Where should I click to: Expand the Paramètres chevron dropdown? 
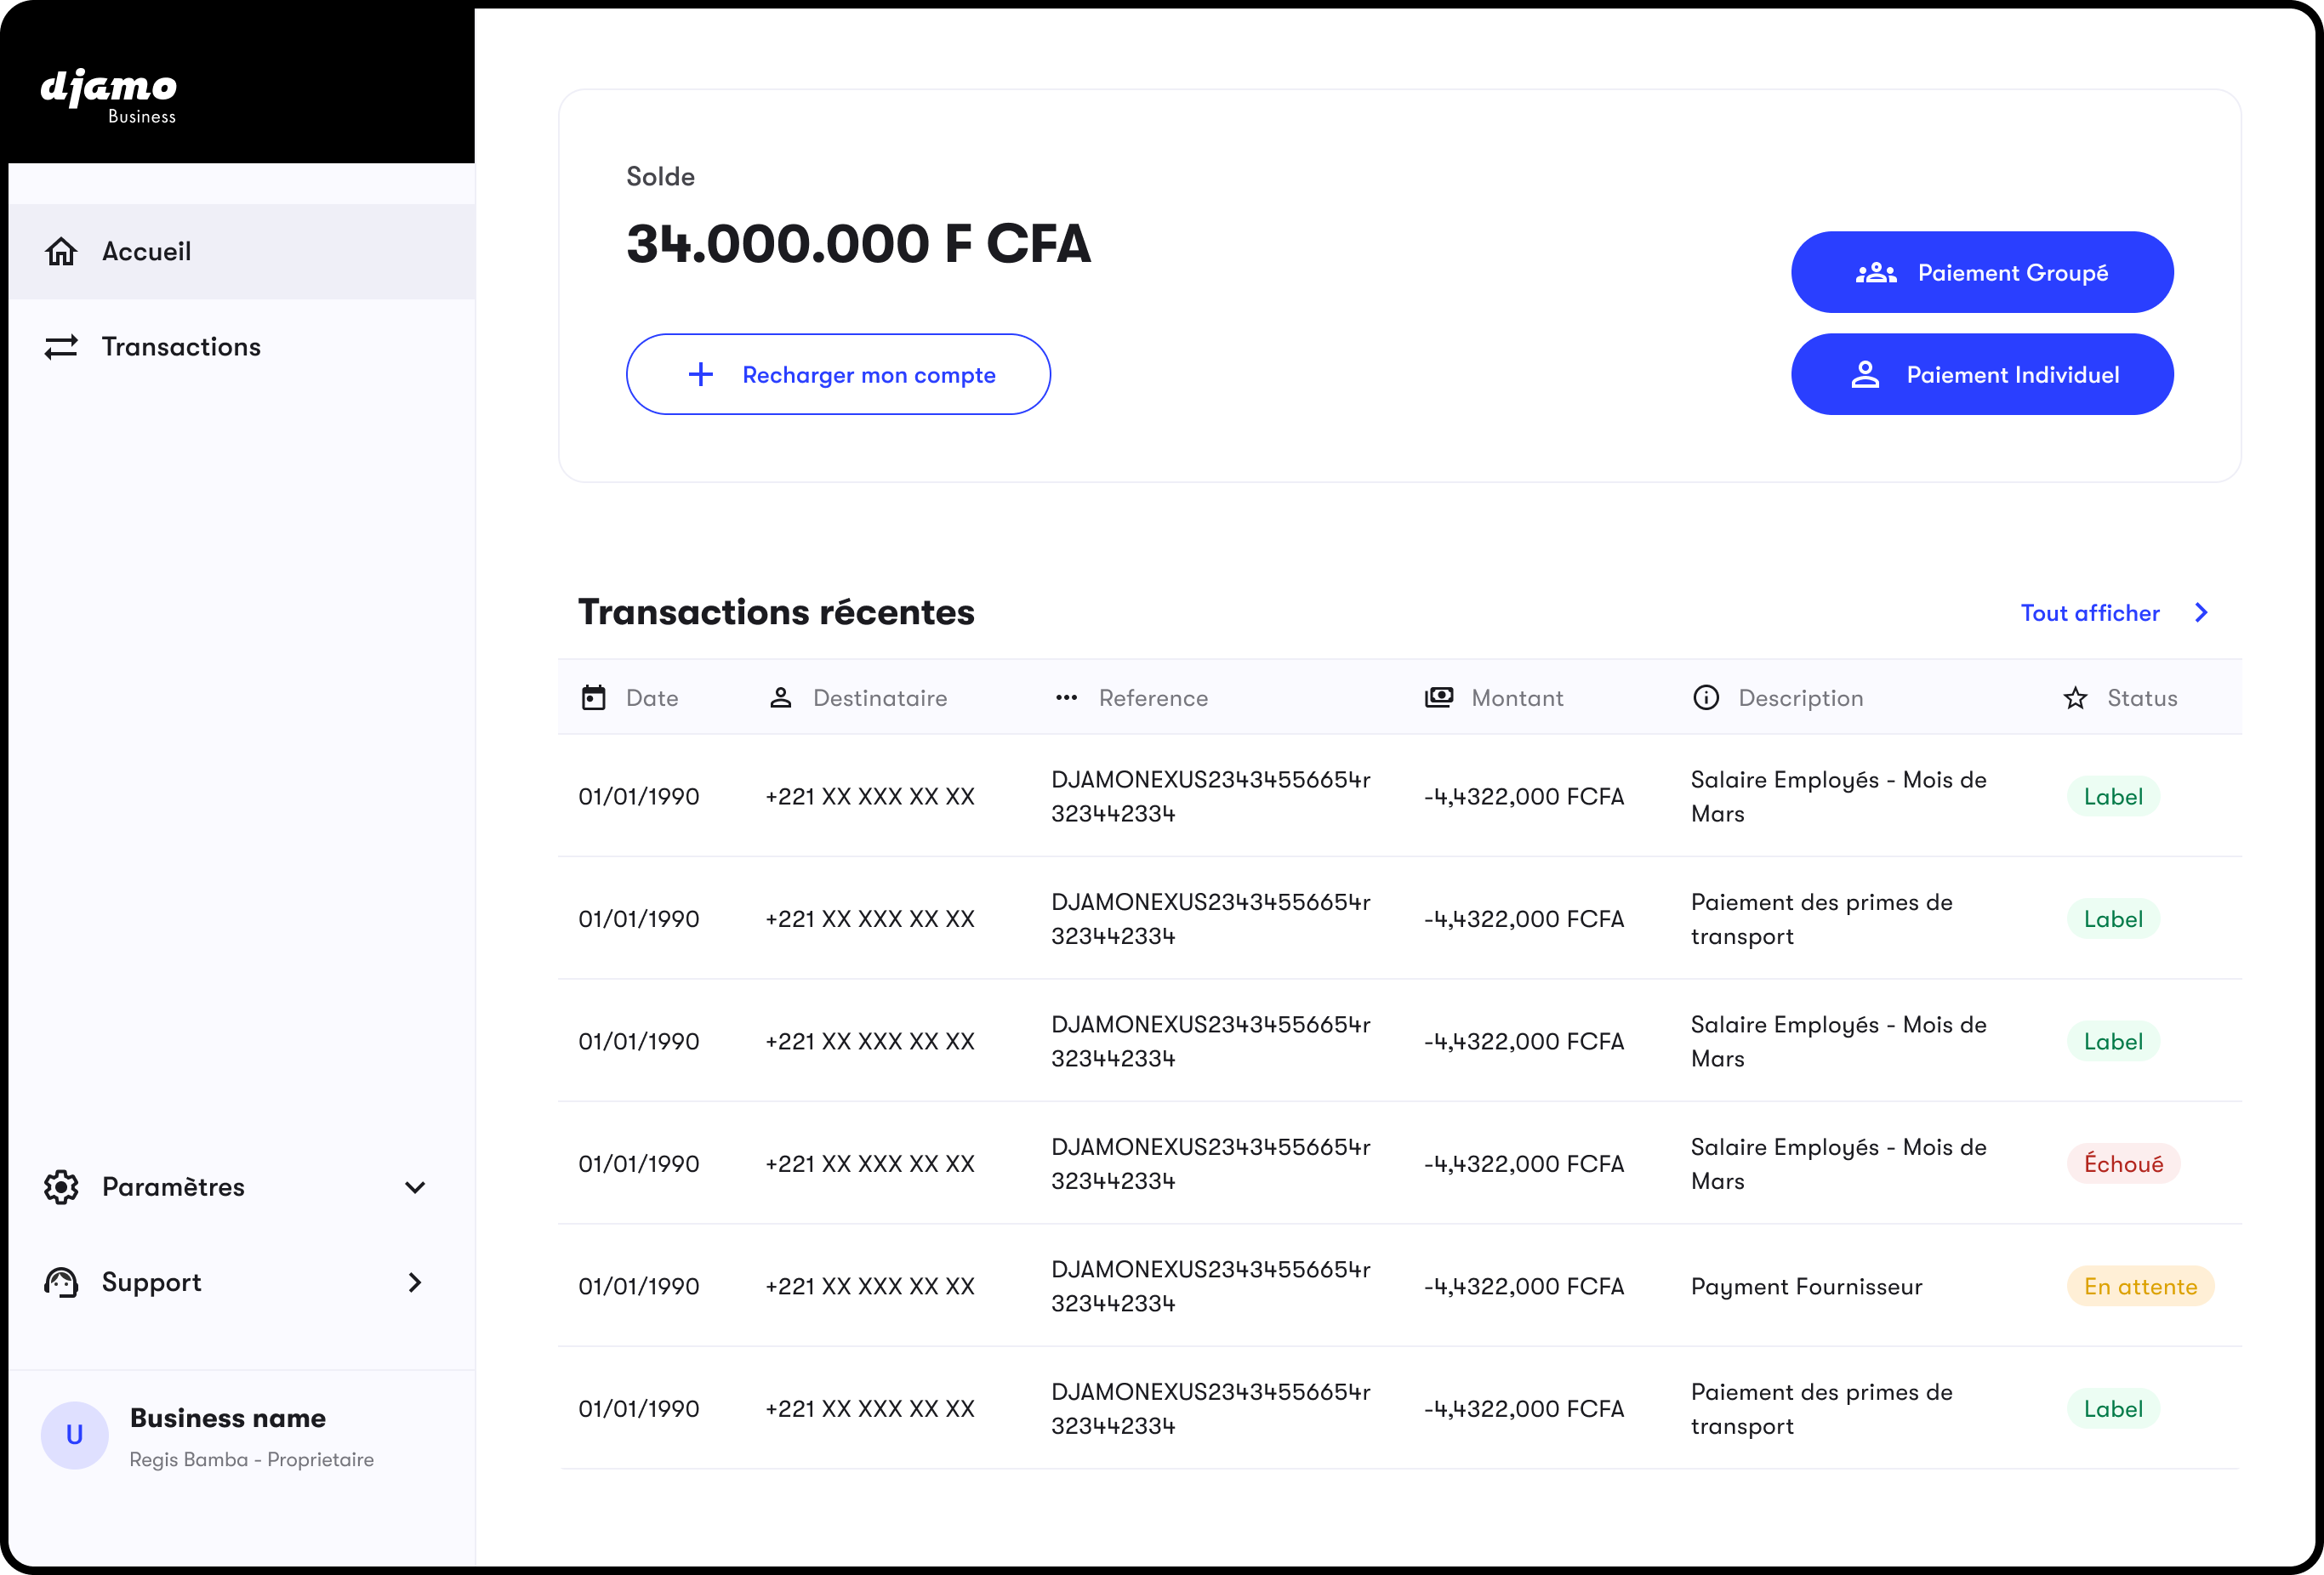click(x=415, y=1187)
